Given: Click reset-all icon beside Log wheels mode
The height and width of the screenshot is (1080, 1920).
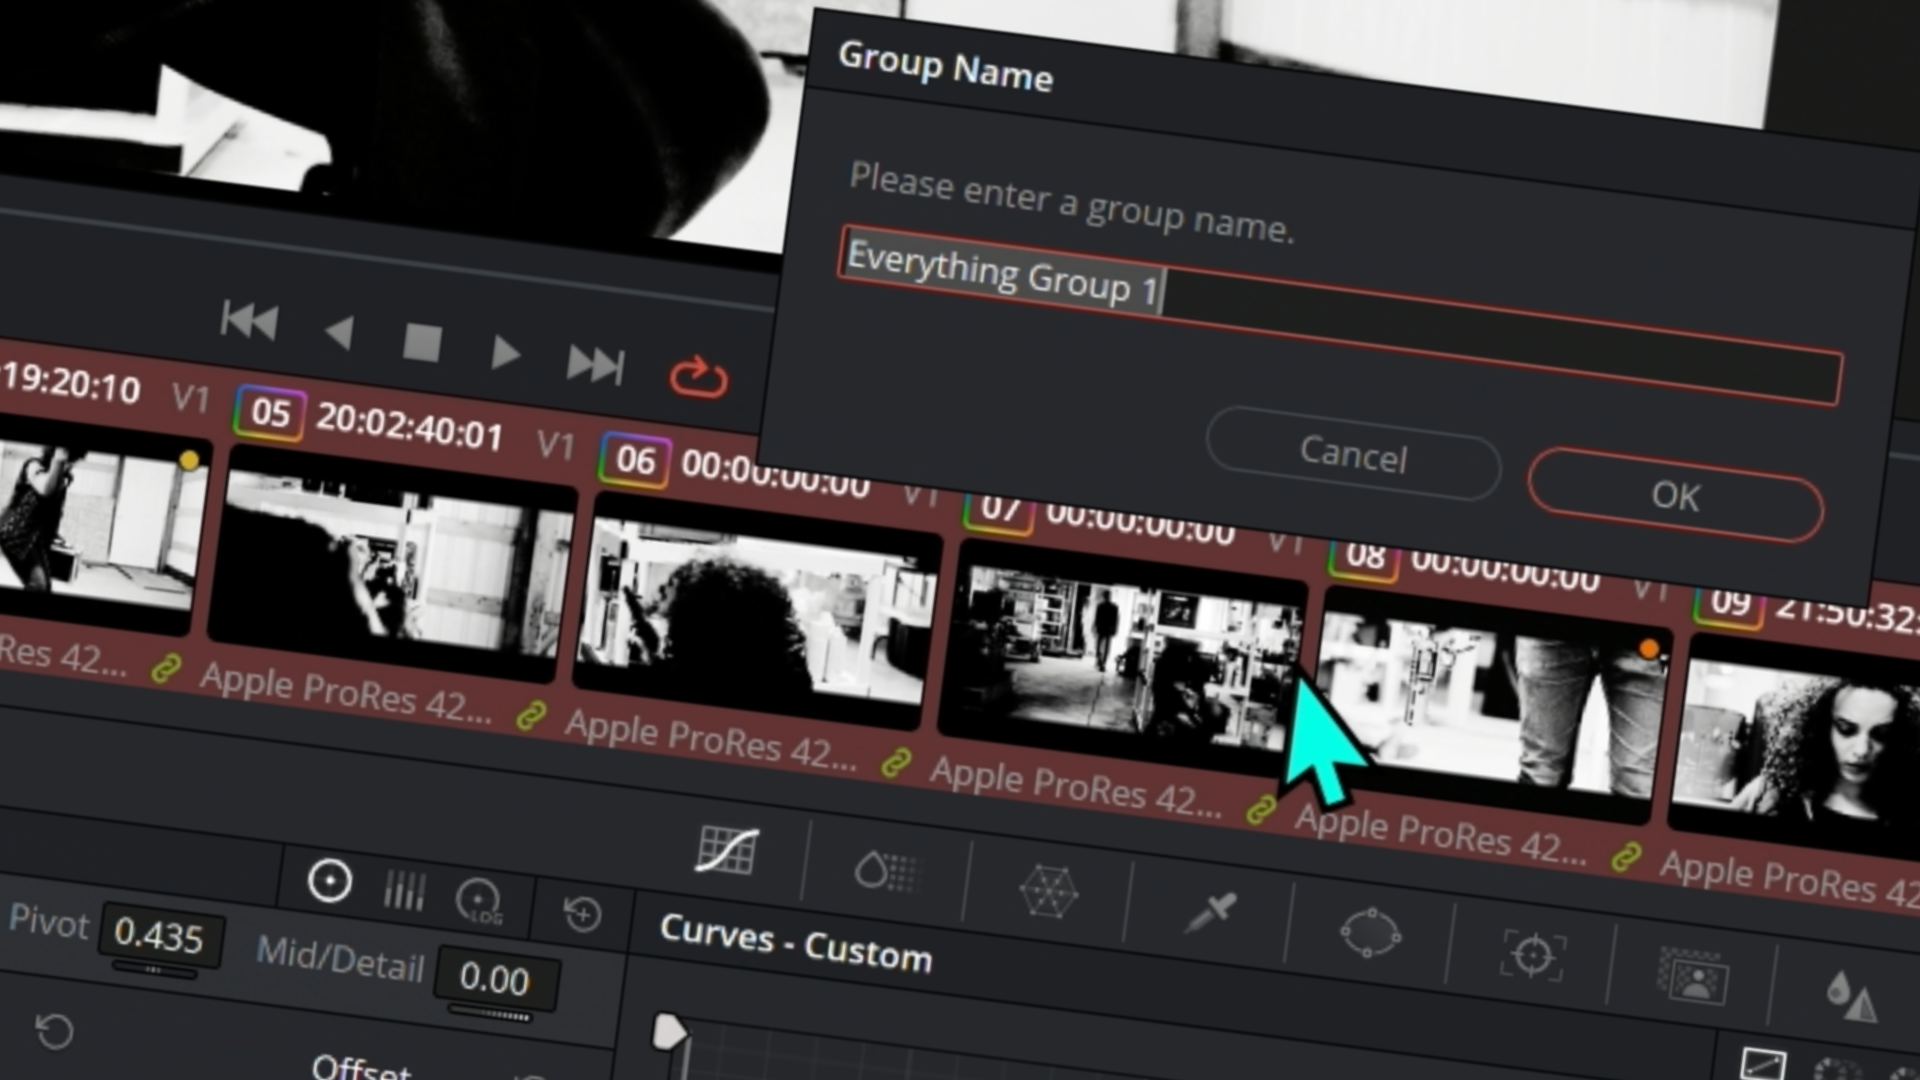Looking at the screenshot, I should click(x=582, y=913).
